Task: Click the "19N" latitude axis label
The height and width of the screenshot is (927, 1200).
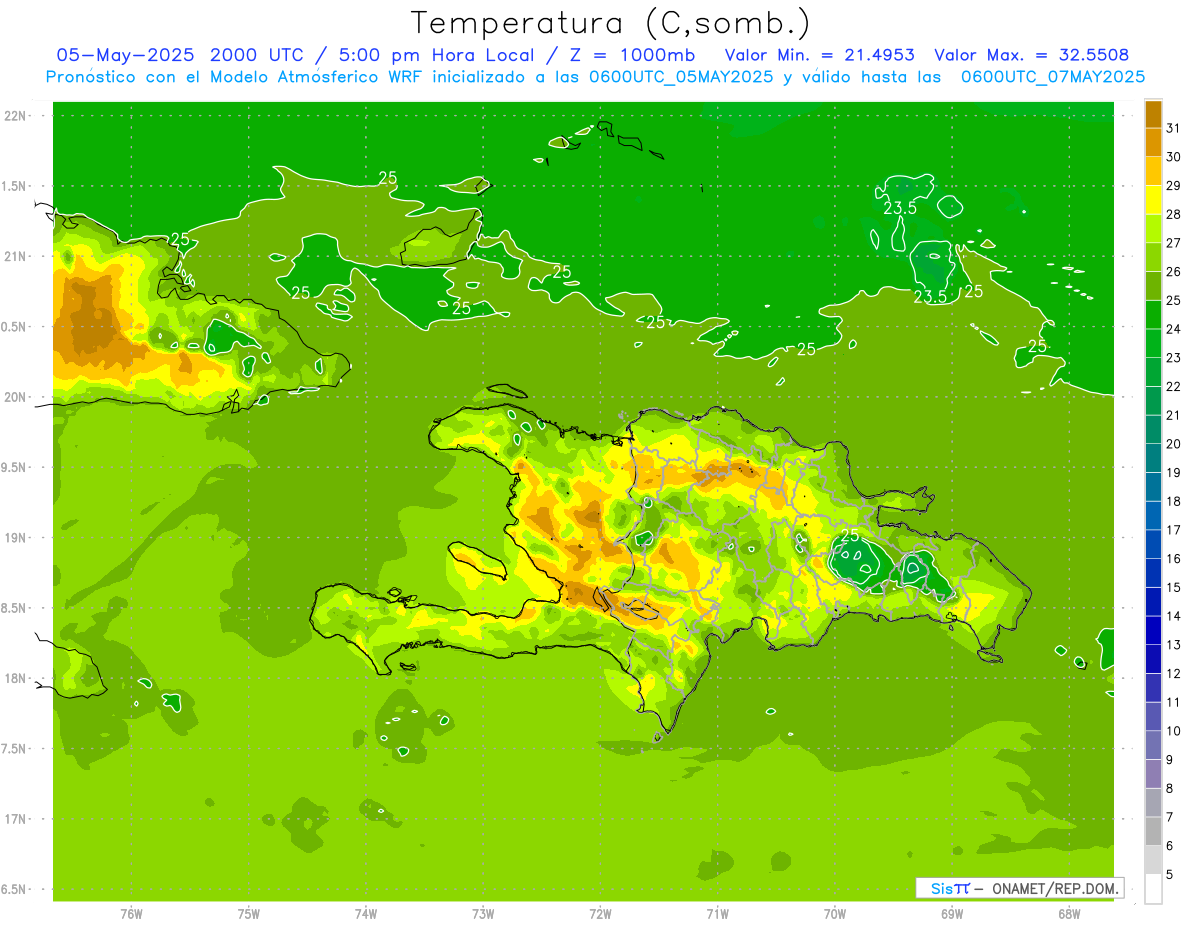Action: 15,538
